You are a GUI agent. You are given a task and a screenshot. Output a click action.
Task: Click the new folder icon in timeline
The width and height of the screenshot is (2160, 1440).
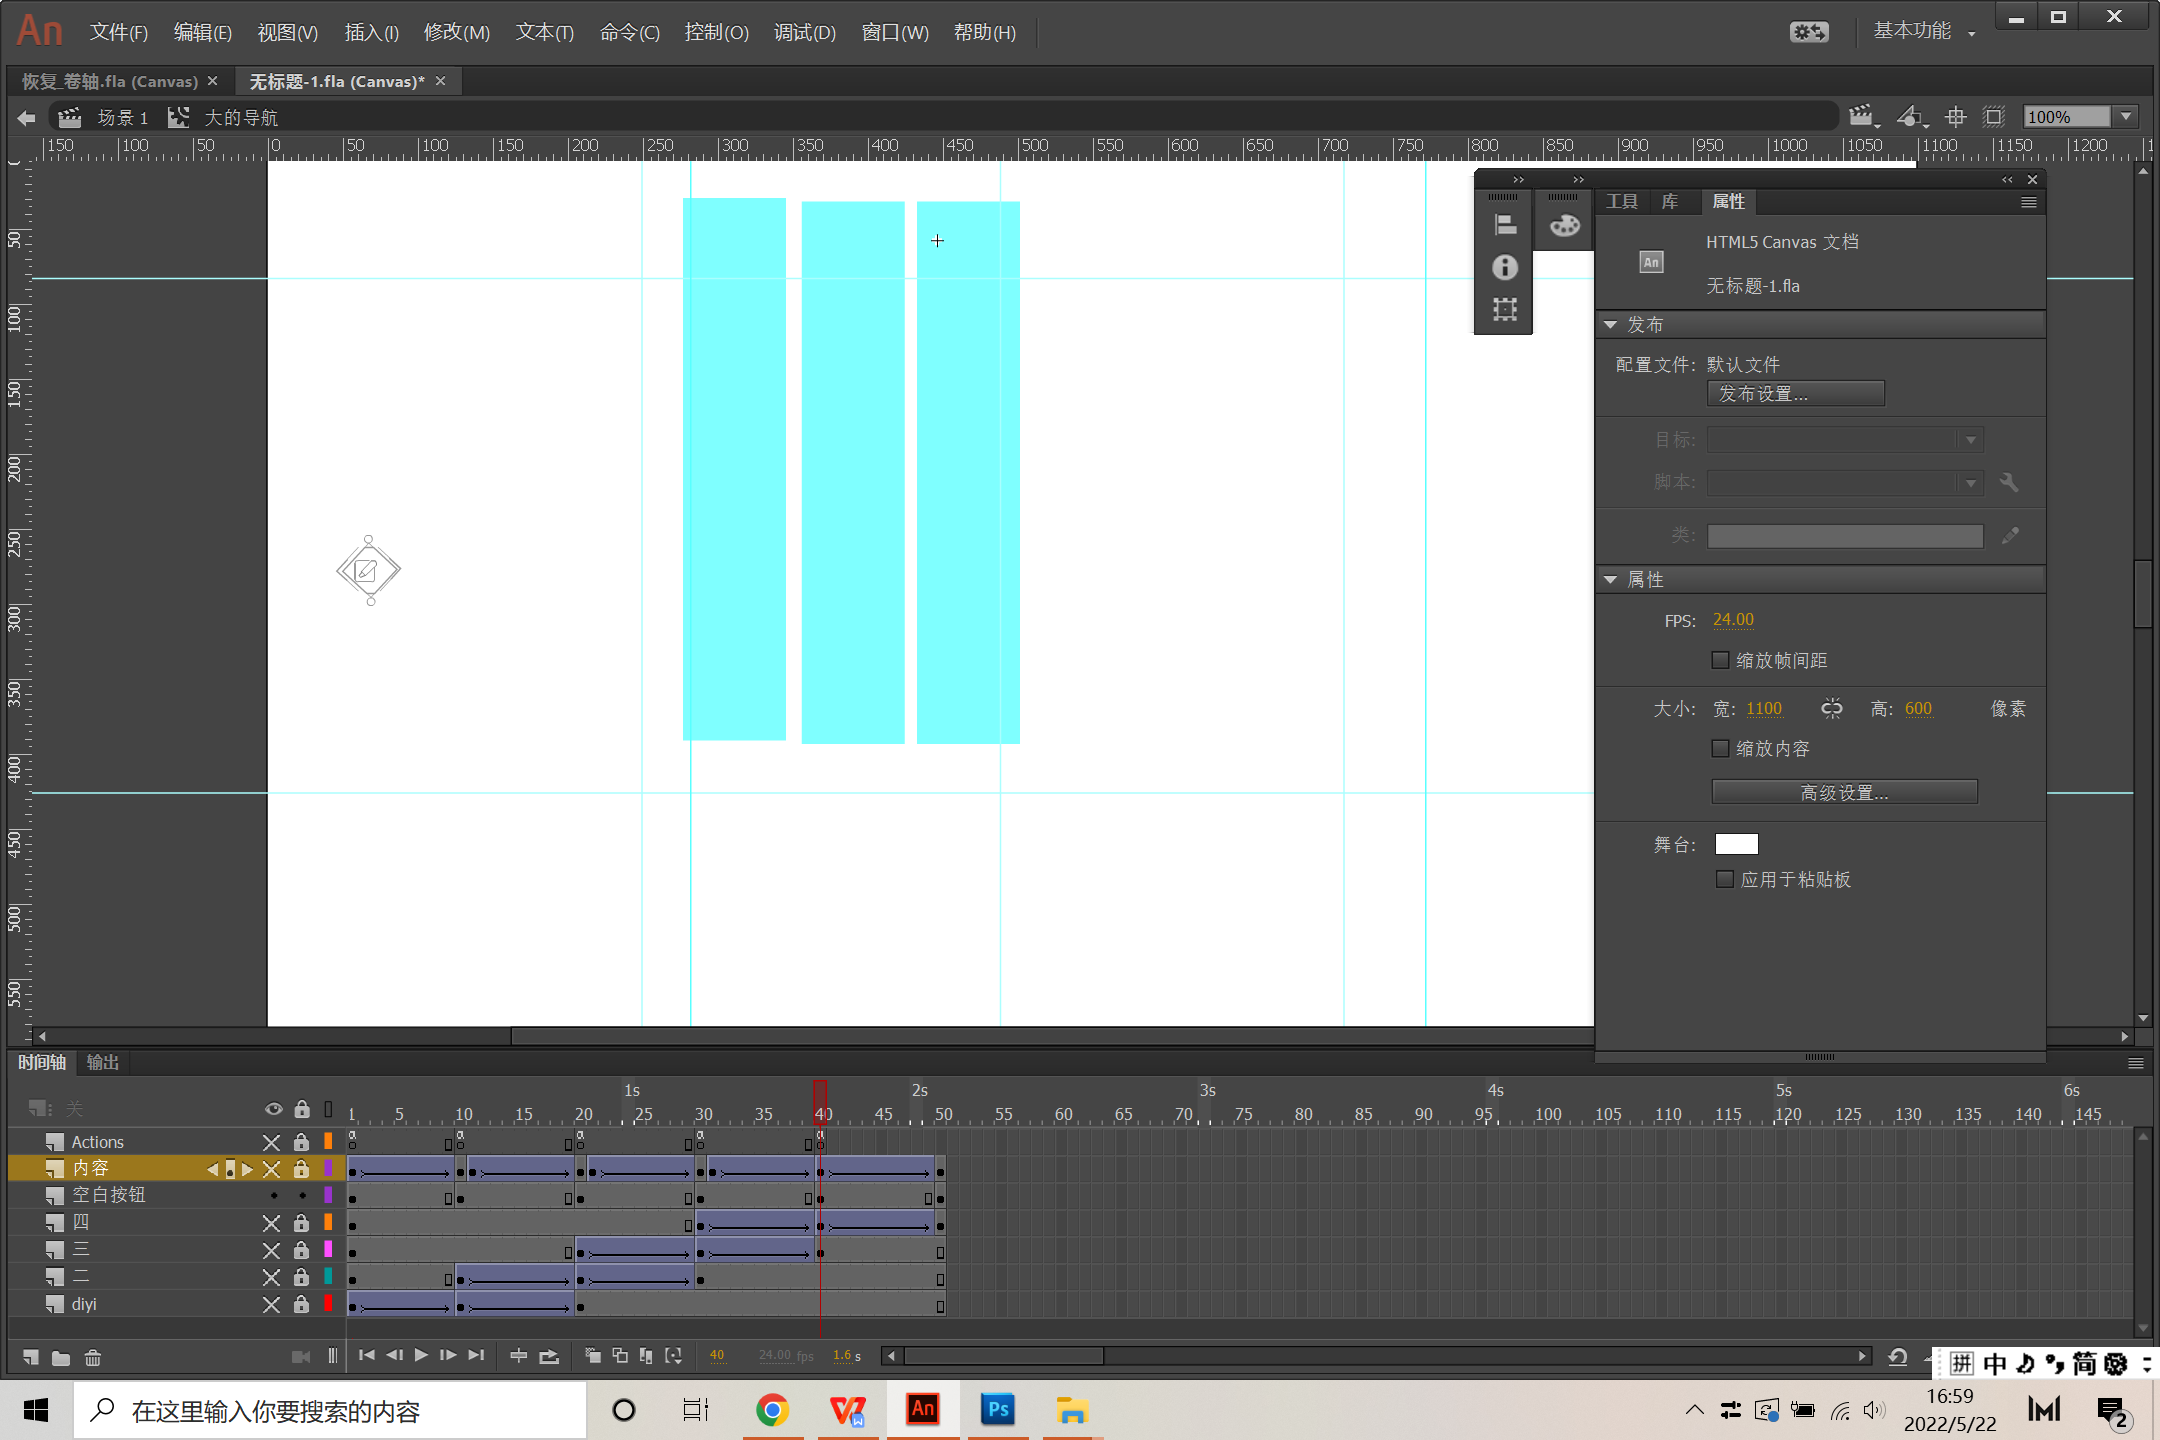[x=61, y=1357]
